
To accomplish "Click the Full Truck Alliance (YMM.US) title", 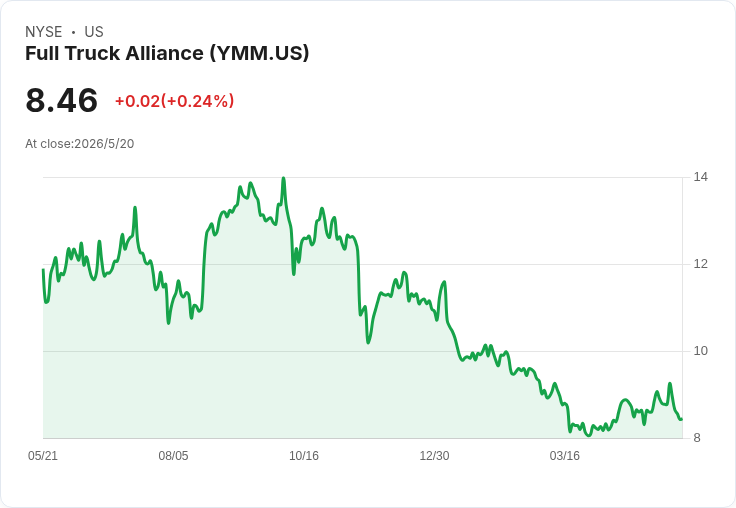I will (167, 54).
